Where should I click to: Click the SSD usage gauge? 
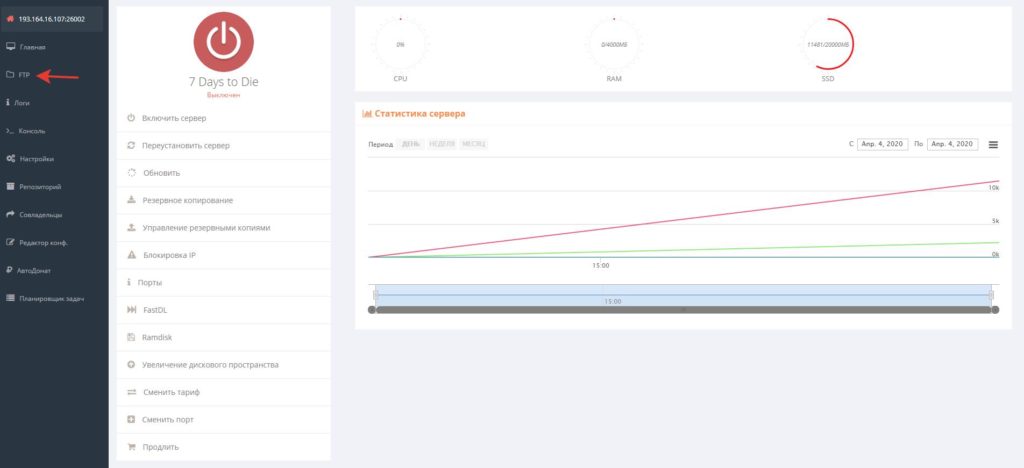(x=827, y=44)
